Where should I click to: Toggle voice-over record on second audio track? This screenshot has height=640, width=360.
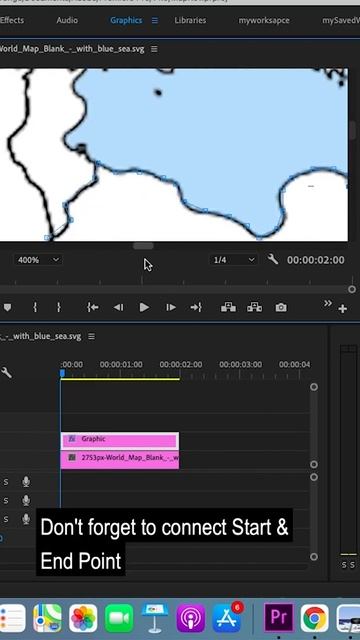[x=26, y=500]
